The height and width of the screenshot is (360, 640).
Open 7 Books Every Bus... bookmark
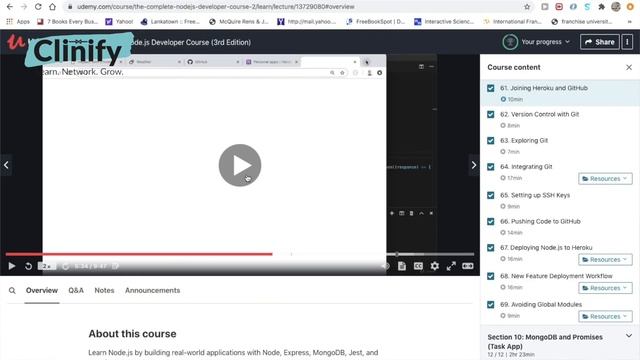click(x=67, y=22)
